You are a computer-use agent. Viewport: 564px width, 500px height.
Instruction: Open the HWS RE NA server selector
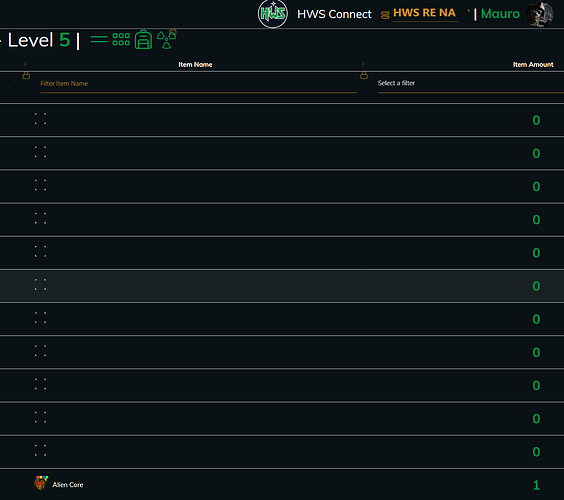point(424,13)
